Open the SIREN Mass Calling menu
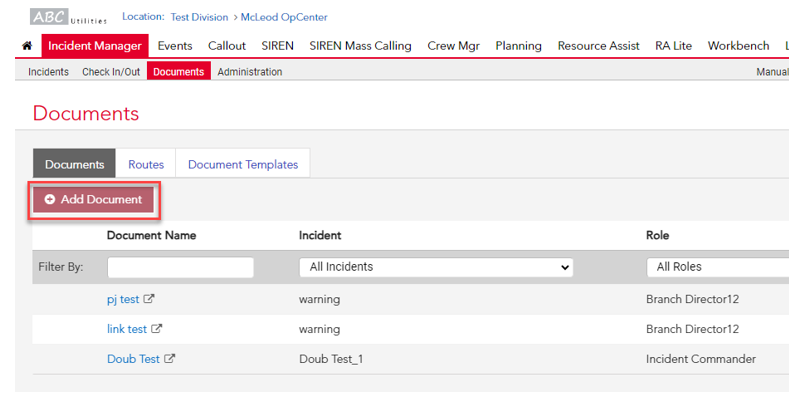The width and height of the screenshot is (789, 393). click(x=360, y=46)
